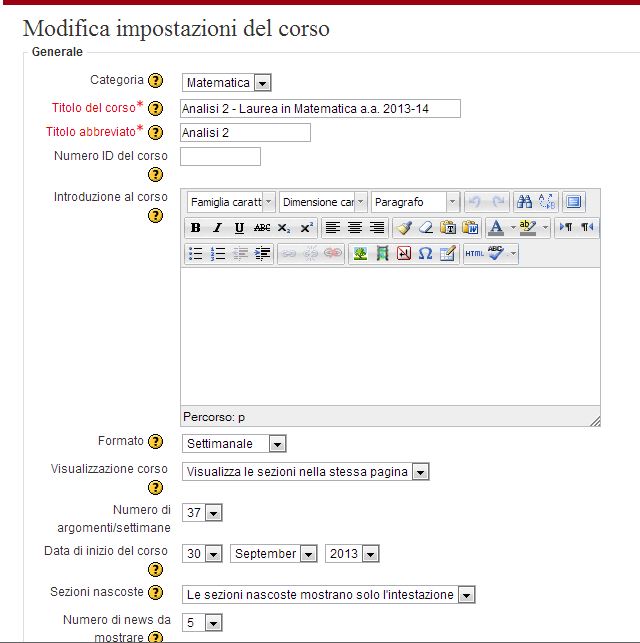Open the spellchecker language arrow
Screen dimensions: 640x643
(513, 254)
